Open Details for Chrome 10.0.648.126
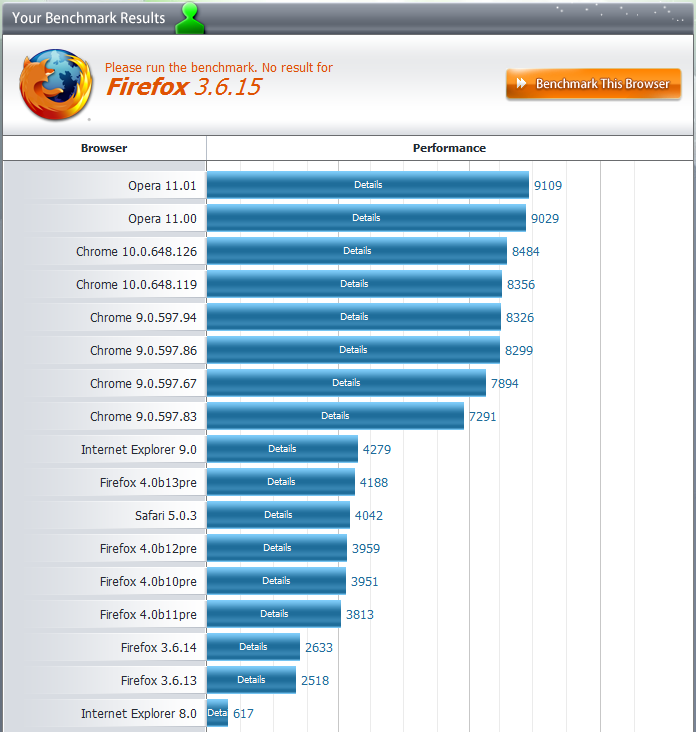696x732 pixels. coord(357,251)
